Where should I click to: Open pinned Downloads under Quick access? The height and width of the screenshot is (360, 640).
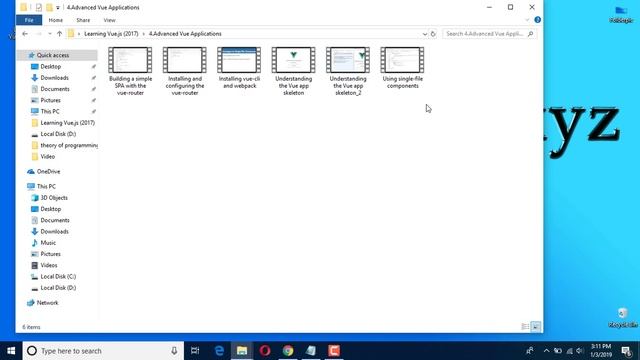[x=54, y=78]
